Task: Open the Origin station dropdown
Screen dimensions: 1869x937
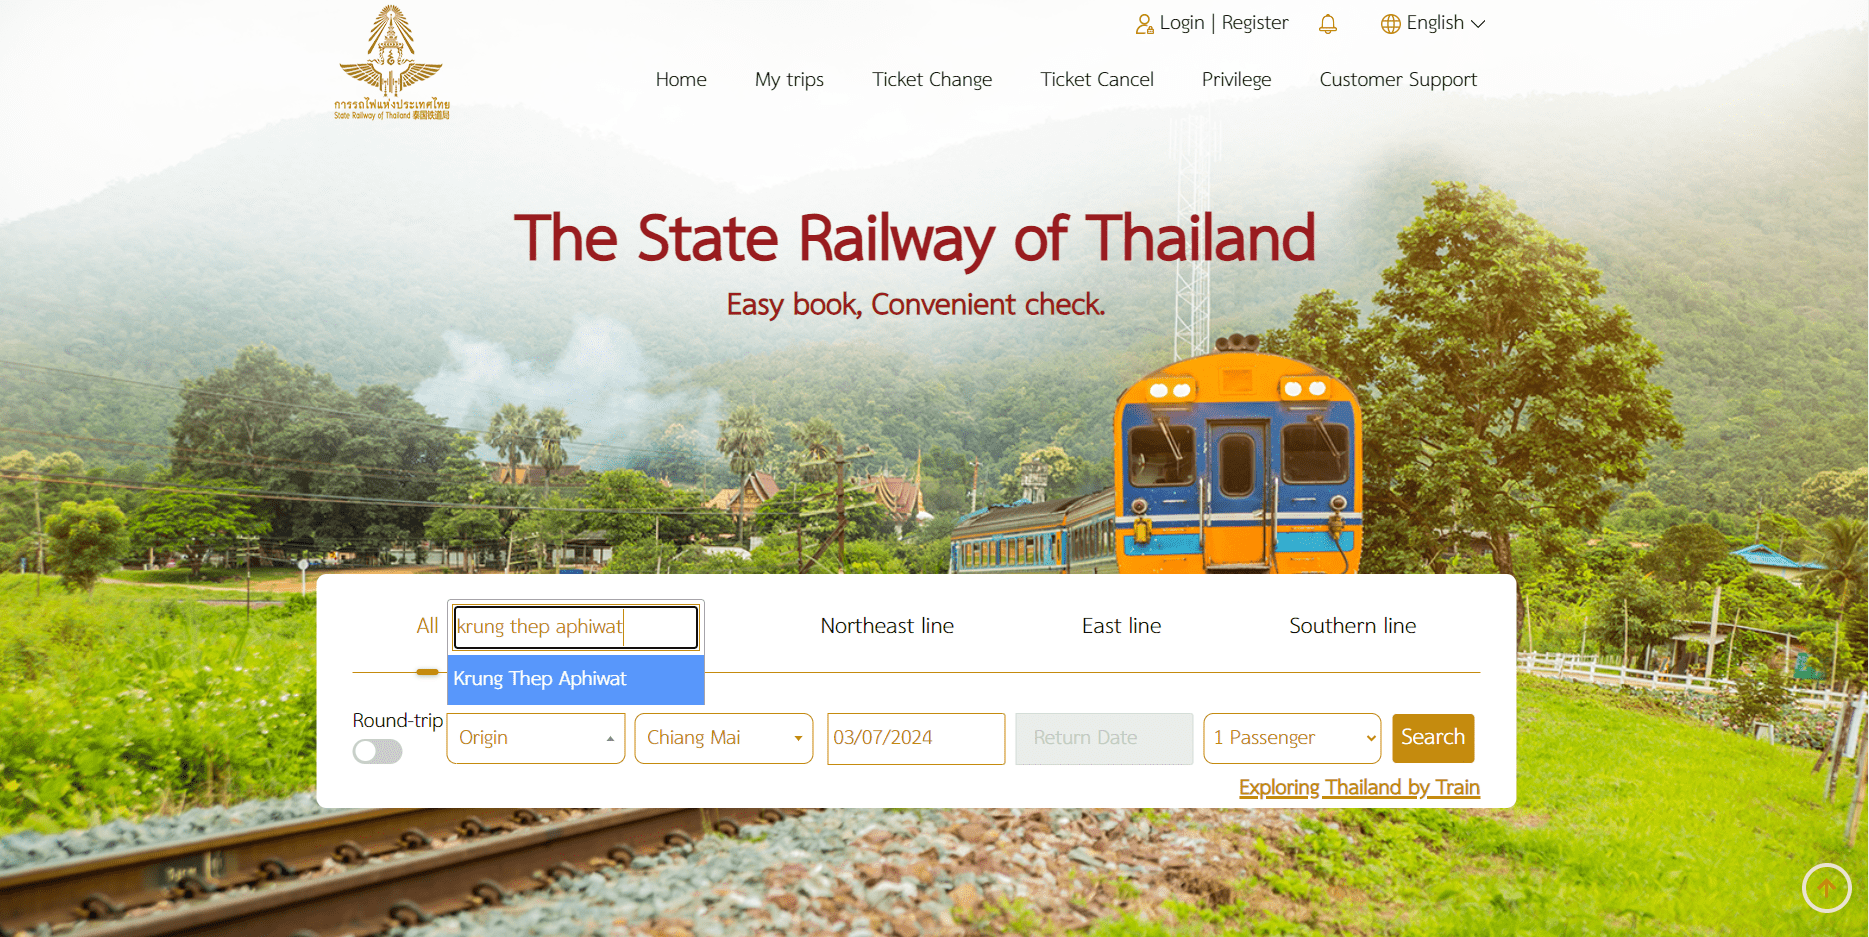Action: [536, 738]
